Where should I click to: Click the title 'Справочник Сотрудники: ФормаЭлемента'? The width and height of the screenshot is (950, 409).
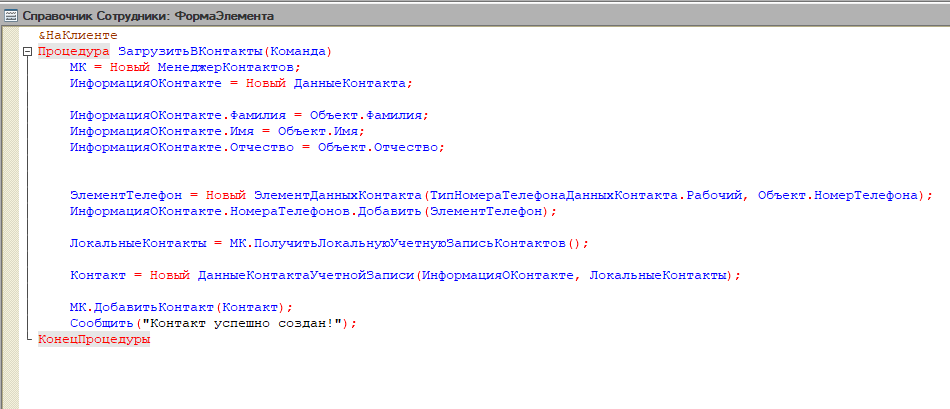[x=147, y=16]
